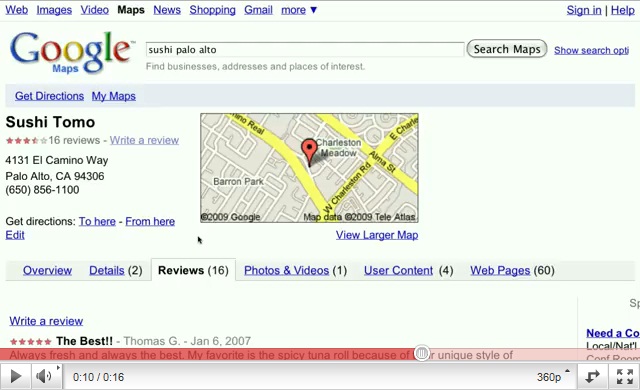Play the video with the play button
Viewport: 640px width, 390px height.
[16, 376]
